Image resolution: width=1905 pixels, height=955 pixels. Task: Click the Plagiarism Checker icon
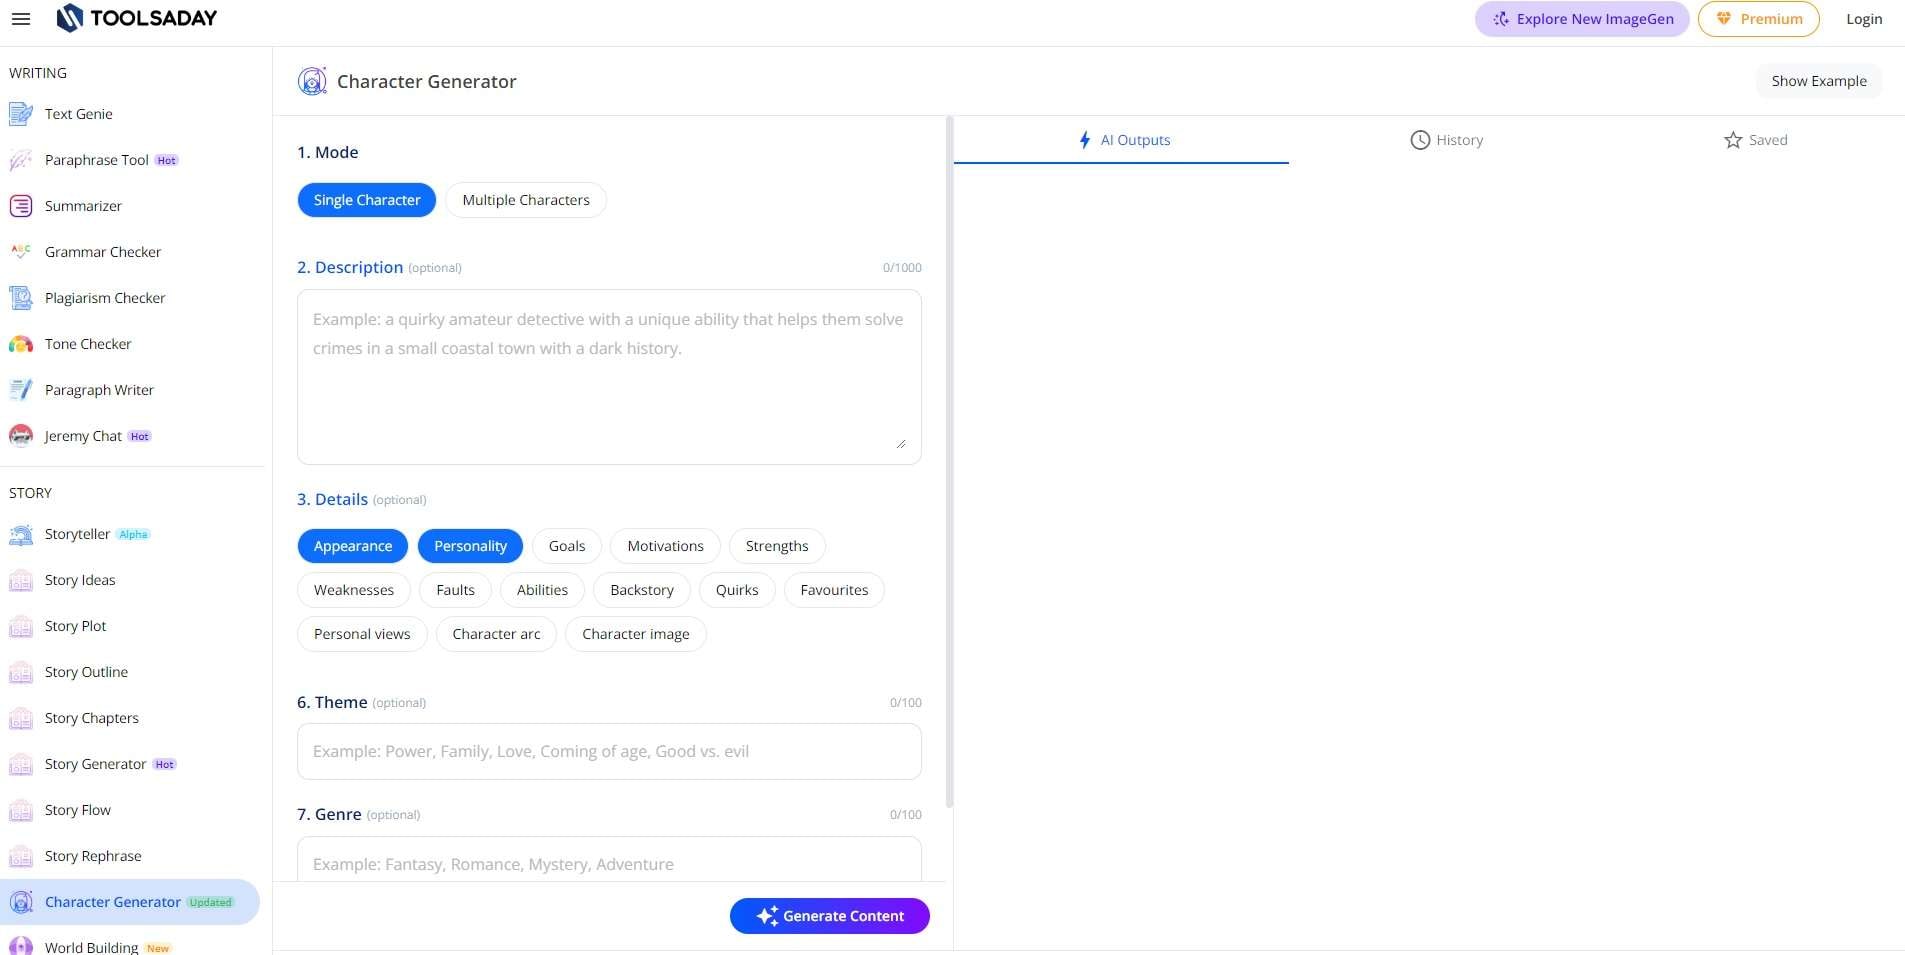point(21,298)
